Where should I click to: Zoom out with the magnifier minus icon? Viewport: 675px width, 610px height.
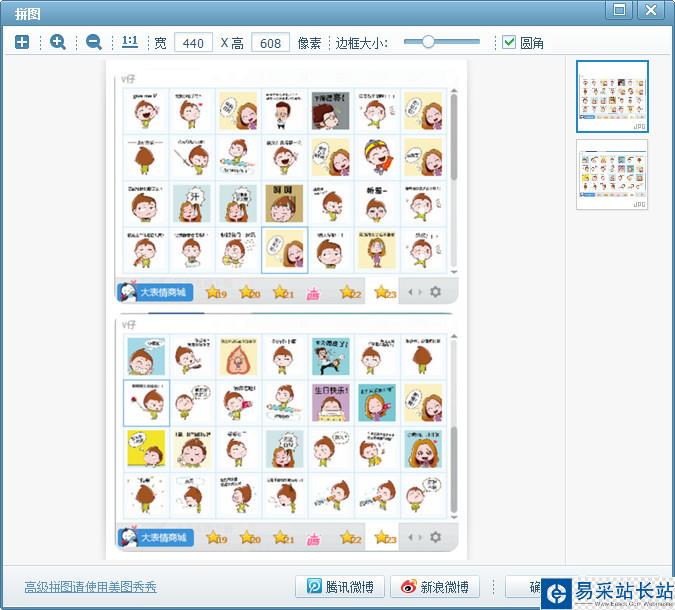pos(94,42)
